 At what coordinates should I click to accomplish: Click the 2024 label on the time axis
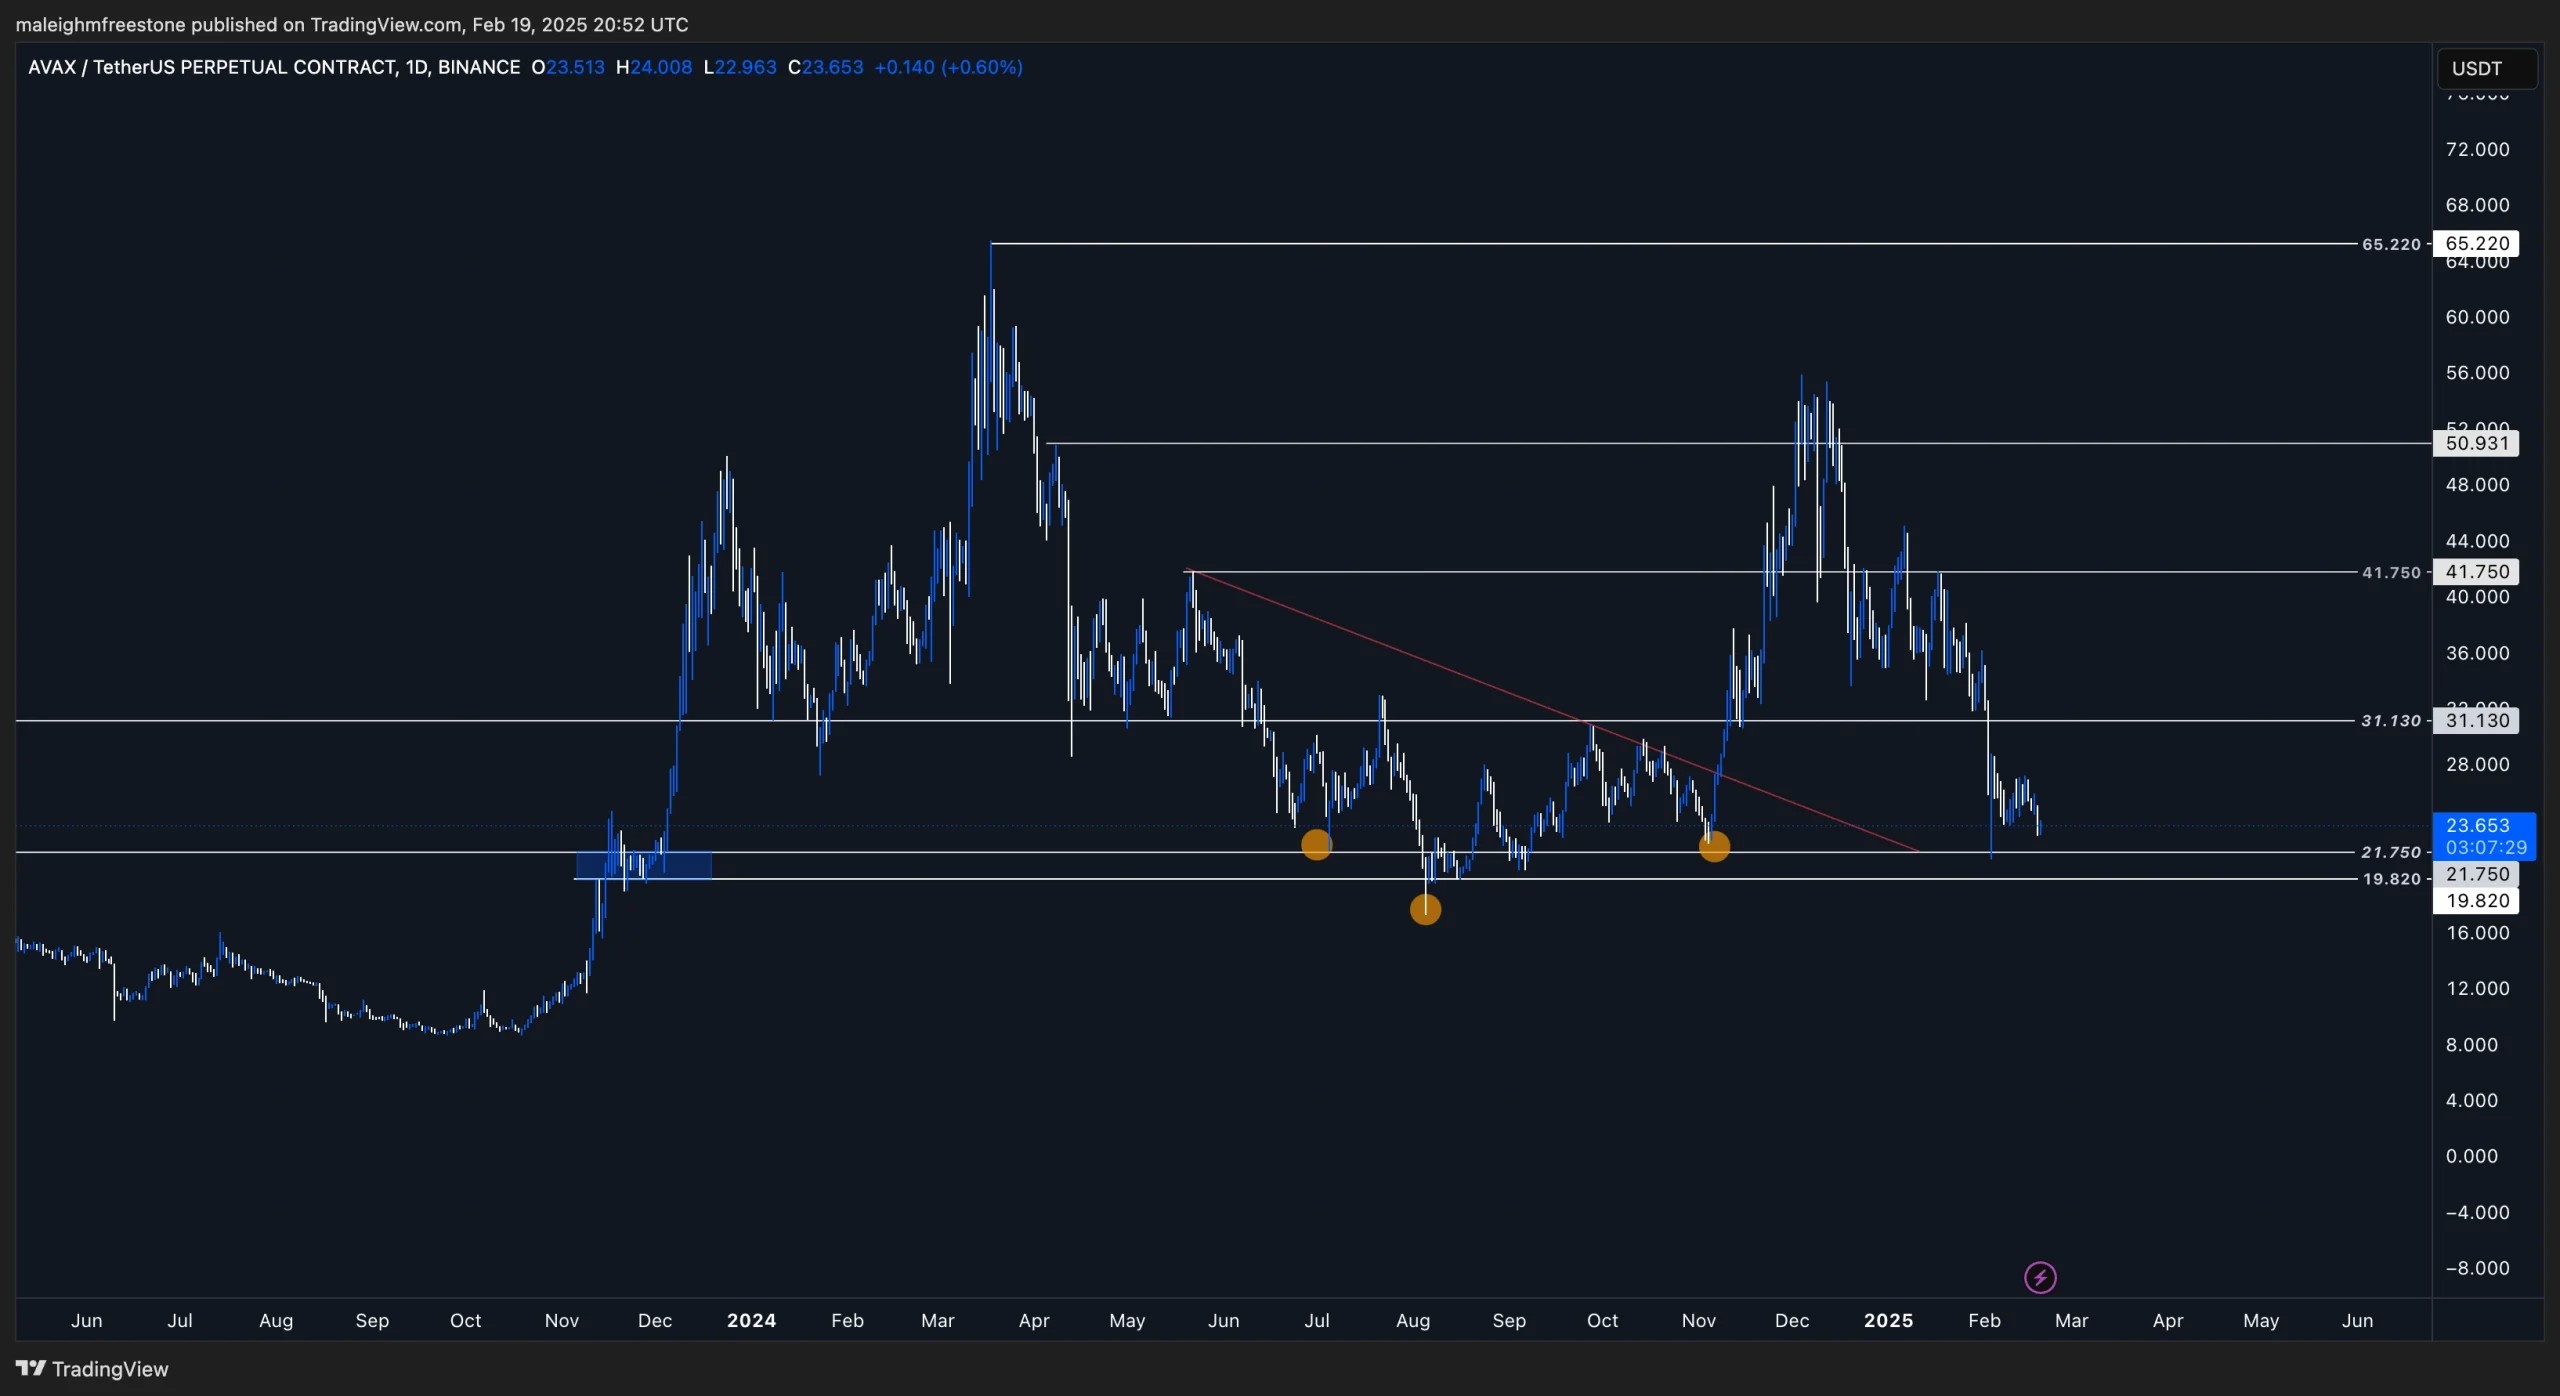[x=751, y=1320]
